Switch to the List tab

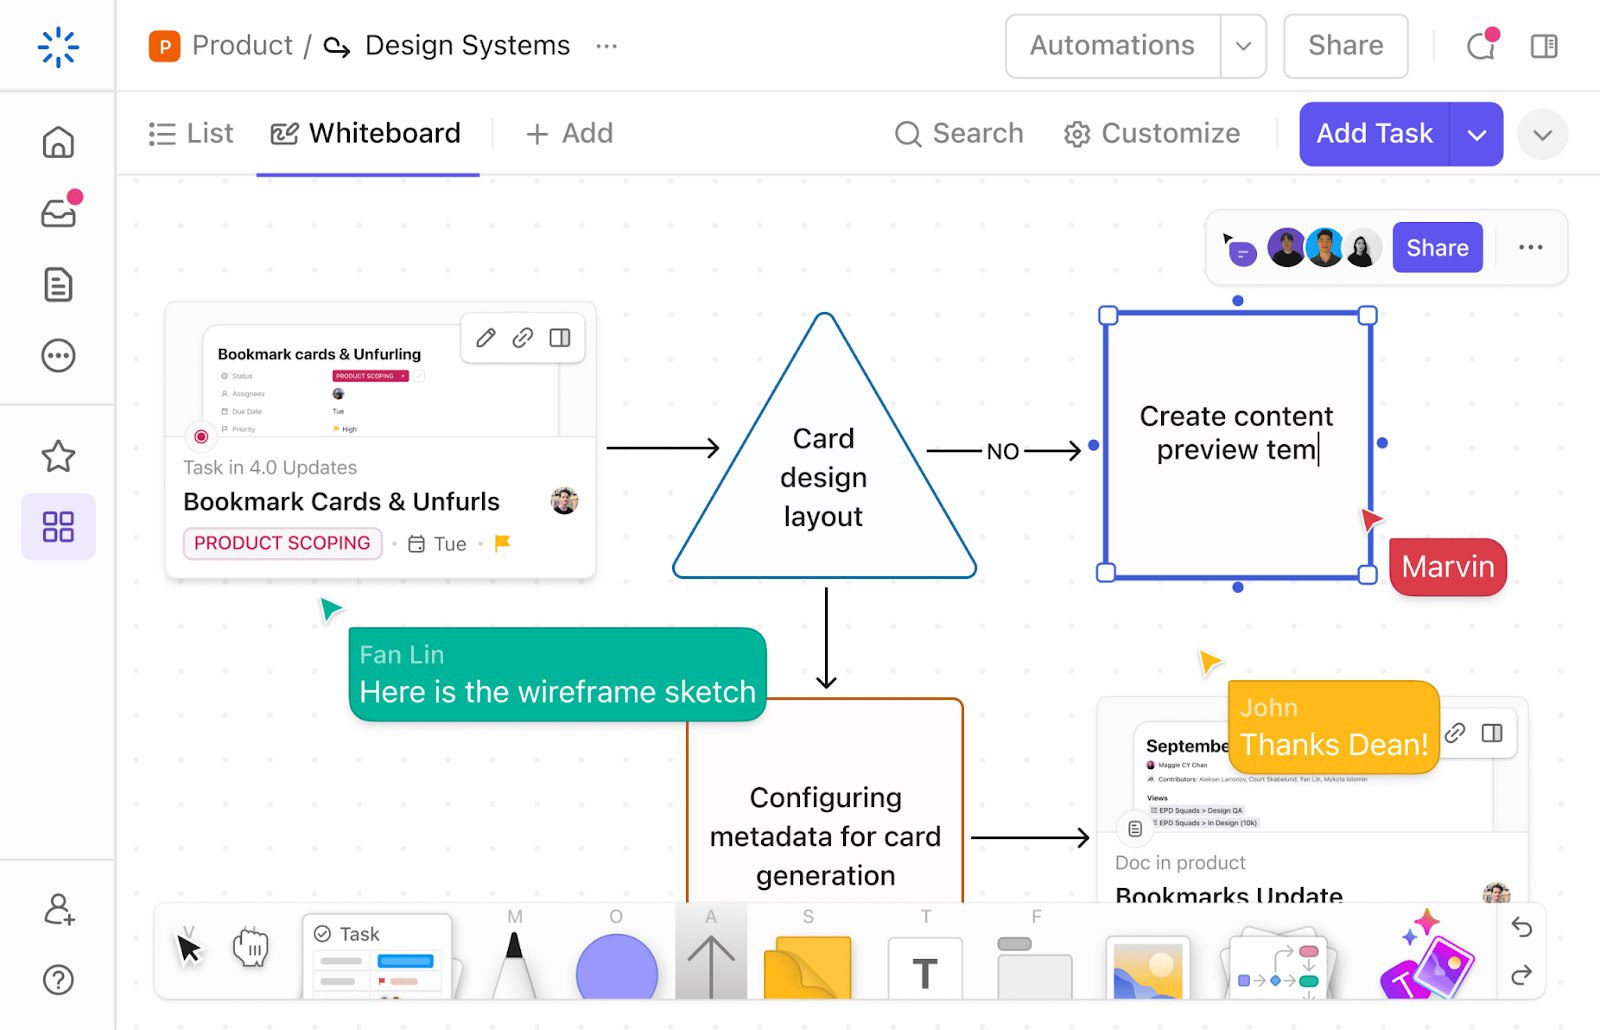(x=190, y=133)
